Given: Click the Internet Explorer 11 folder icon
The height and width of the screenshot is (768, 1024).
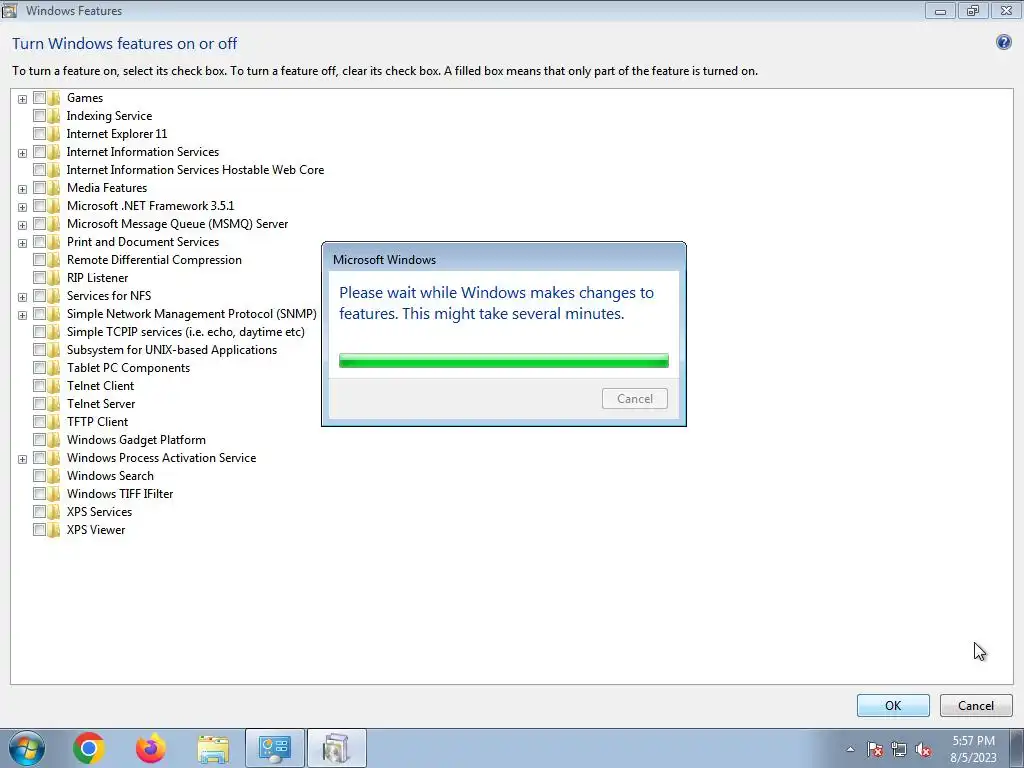Looking at the screenshot, I should (54, 134).
